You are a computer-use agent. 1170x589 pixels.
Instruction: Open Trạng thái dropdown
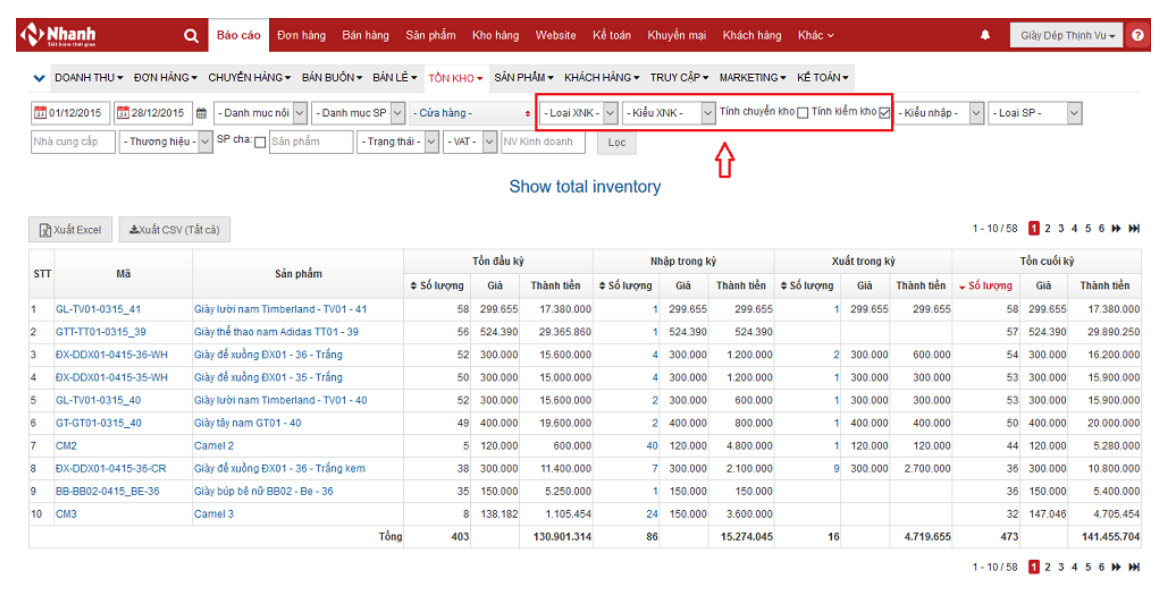point(398,142)
